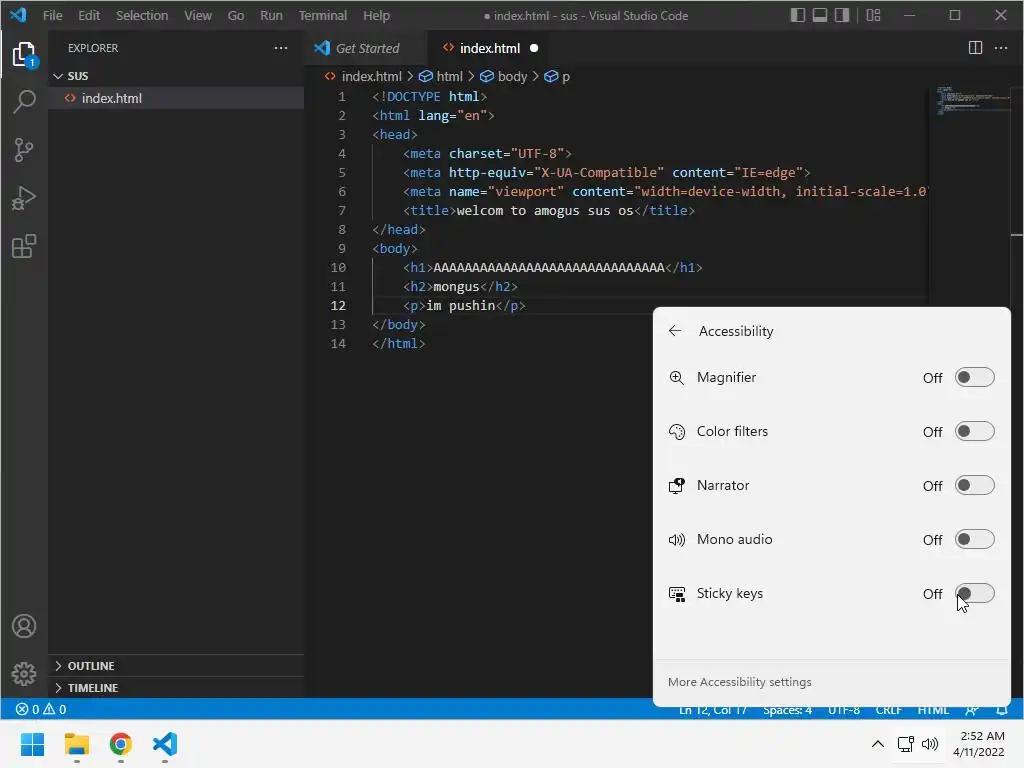The width and height of the screenshot is (1024, 768).
Task: Click the Explorer more actions ellipsis
Action: 281,48
